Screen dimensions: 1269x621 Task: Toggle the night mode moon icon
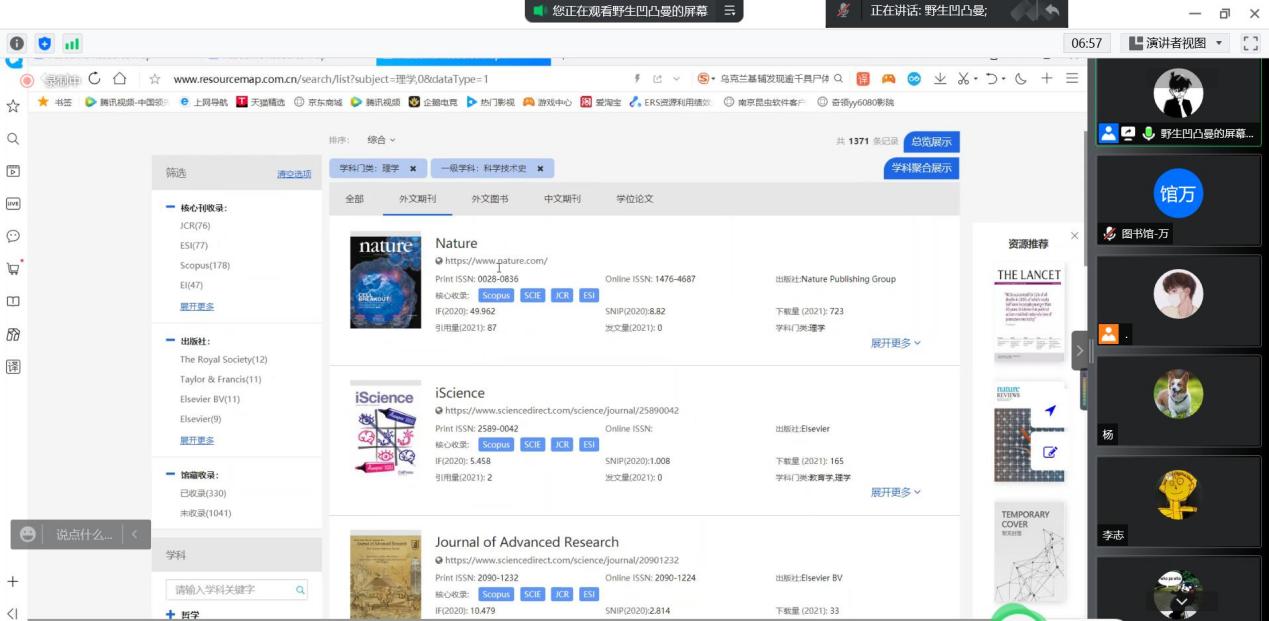[1020, 79]
